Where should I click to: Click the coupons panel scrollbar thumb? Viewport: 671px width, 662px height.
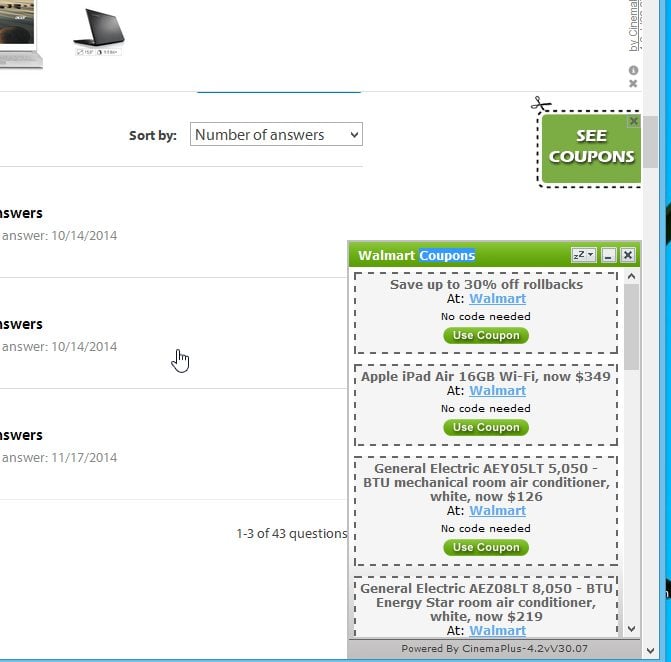point(631,327)
